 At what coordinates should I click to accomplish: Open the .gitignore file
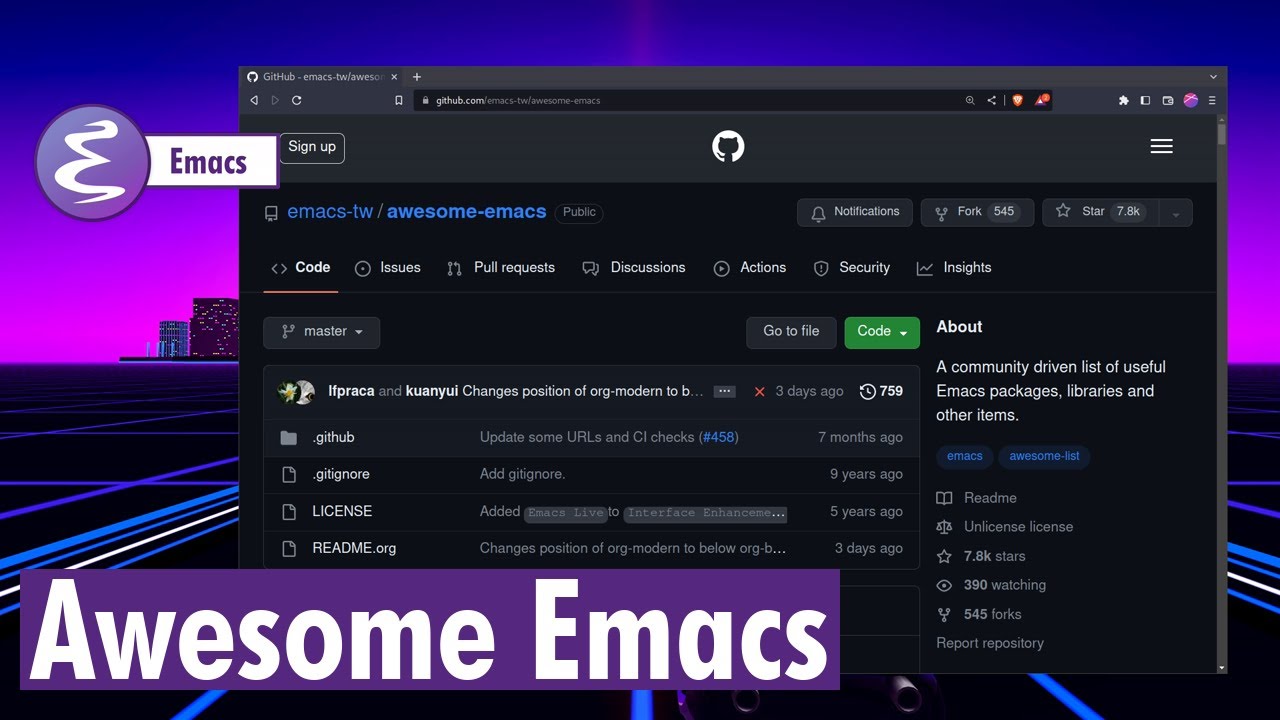(x=341, y=475)
